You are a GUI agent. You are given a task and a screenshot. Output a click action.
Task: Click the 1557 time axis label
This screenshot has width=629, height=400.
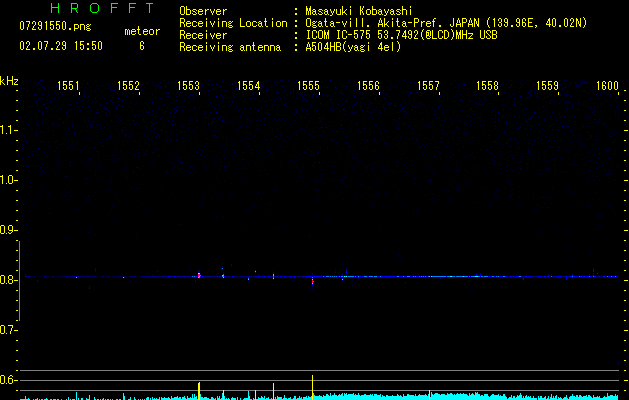[428, 86]
